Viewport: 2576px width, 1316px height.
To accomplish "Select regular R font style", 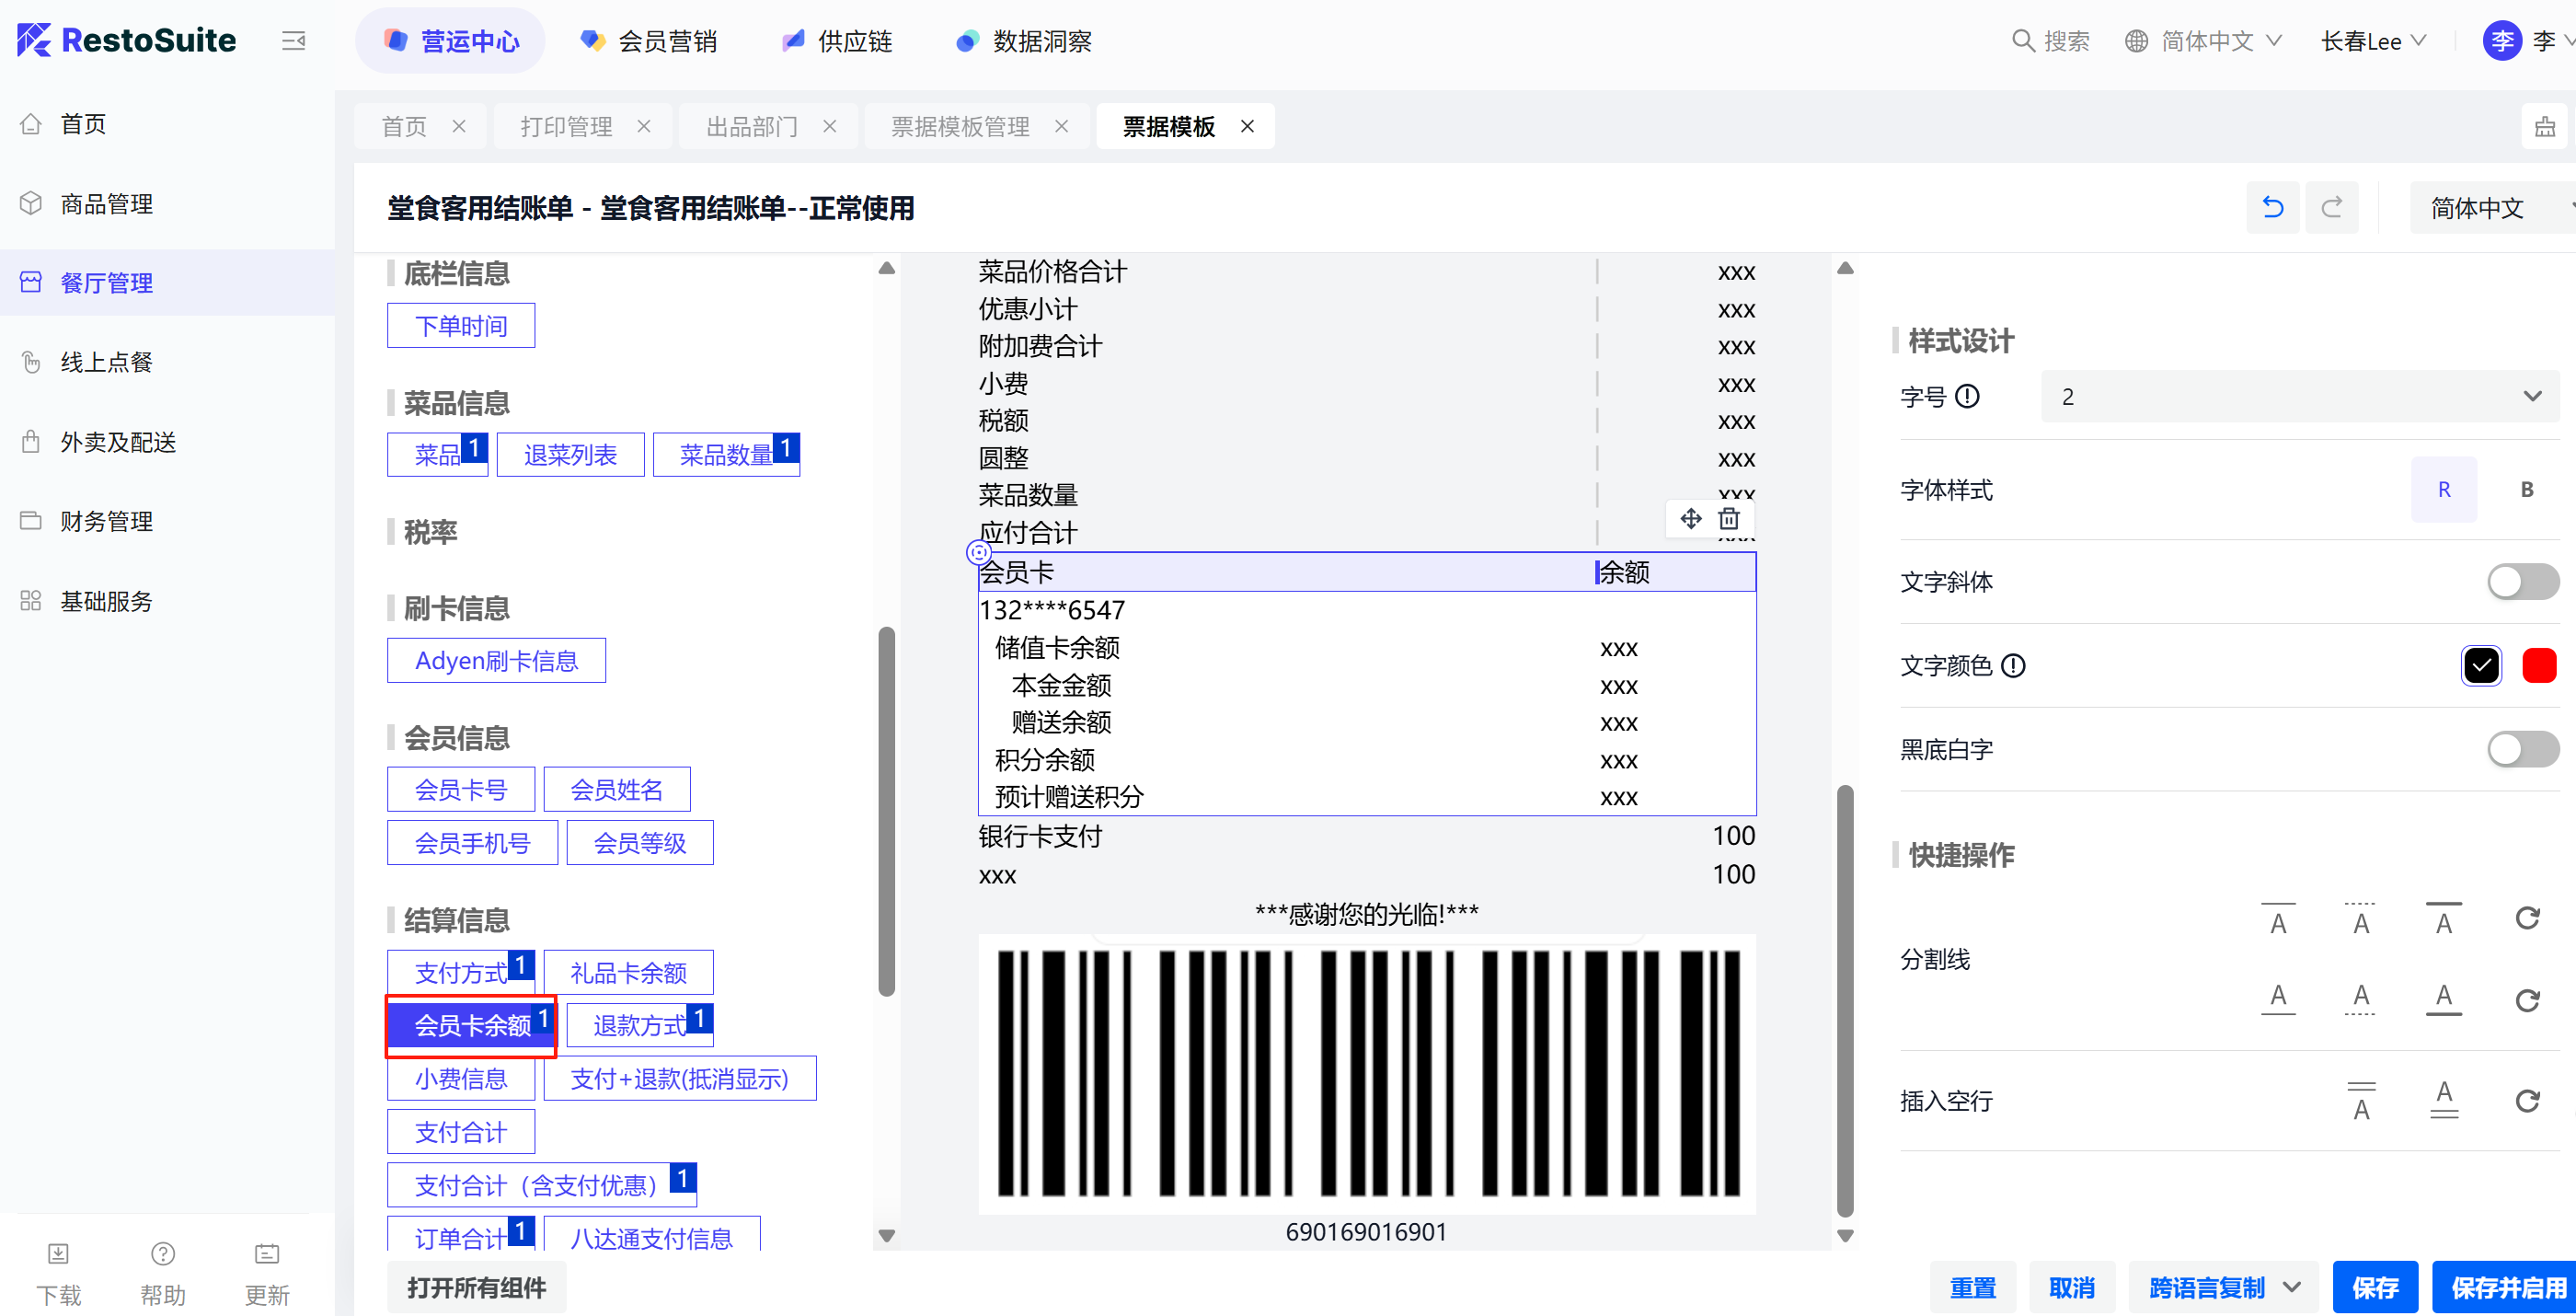I will click(2443, 489).
